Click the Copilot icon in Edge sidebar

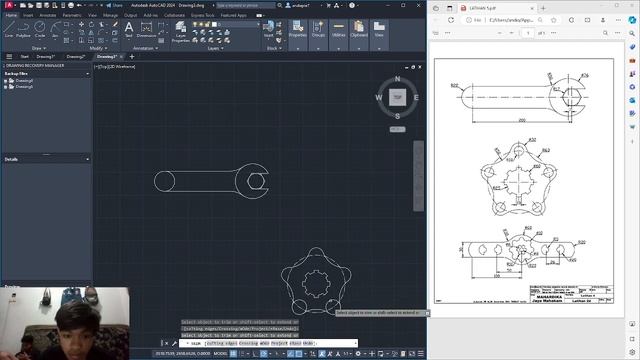[632, 20]
